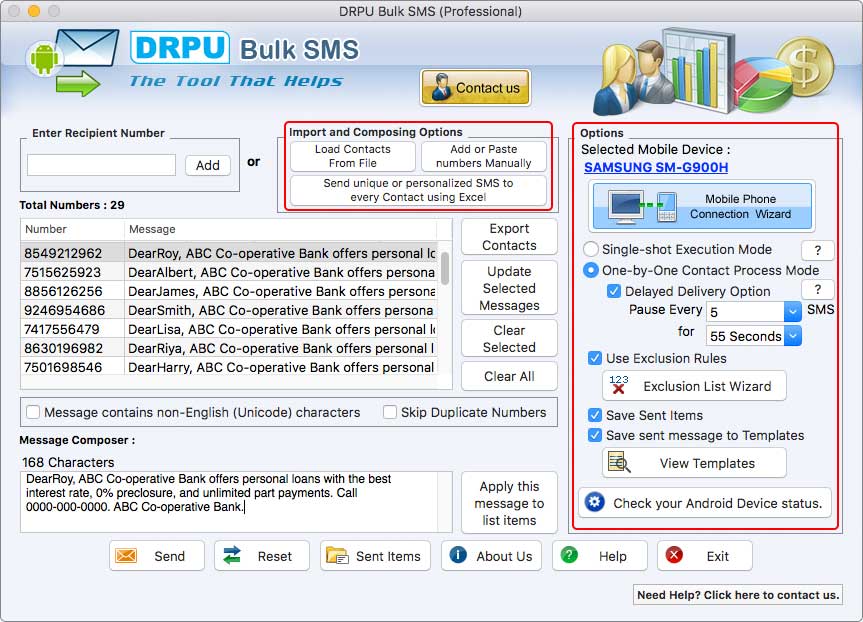Click the DearAlbert message cell

pos(281,272)
